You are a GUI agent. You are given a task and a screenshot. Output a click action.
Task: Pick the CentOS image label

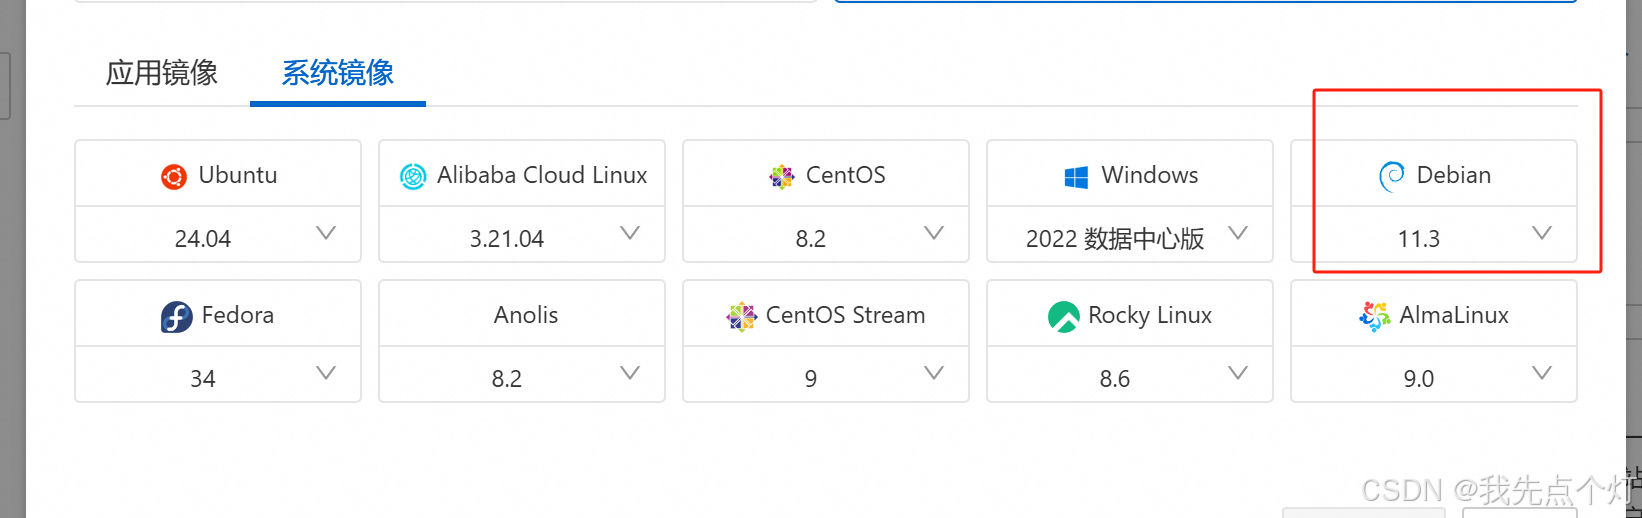point(846,175)
